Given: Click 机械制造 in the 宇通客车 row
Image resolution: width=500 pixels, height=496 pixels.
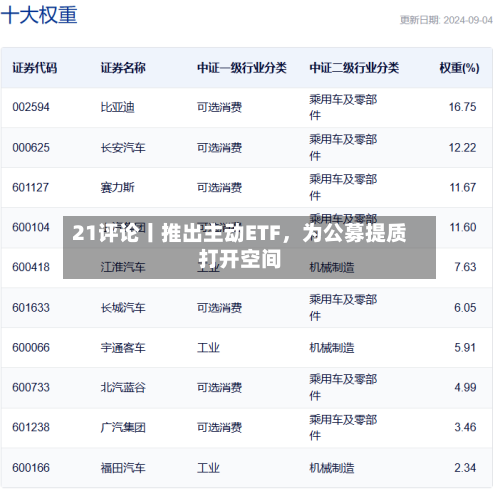Looking at the screenshot, I should coord(332,348).
